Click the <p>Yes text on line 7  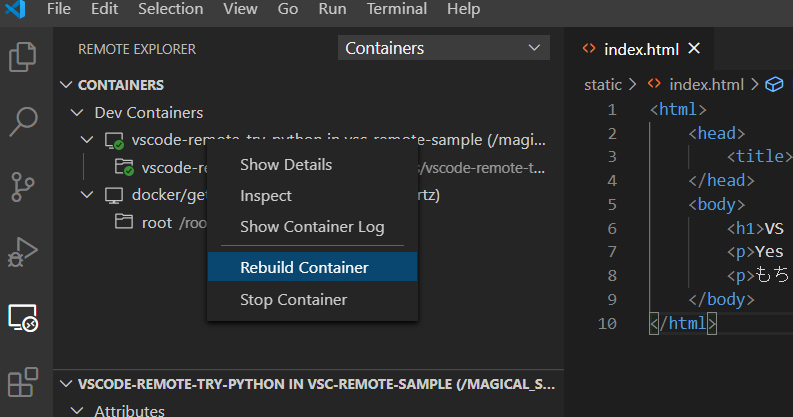755,252
